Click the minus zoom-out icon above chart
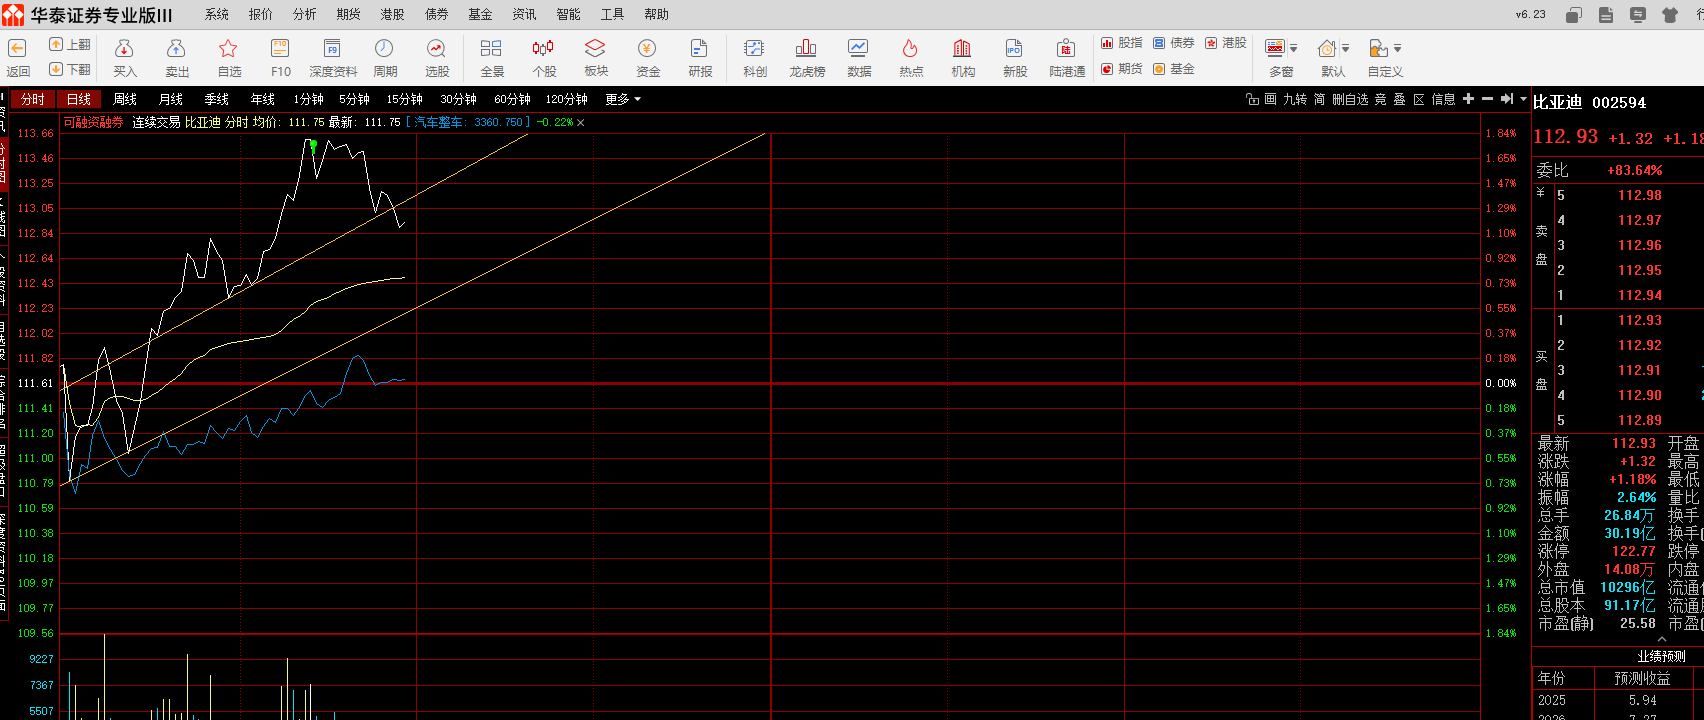The image size is (1704, 720). point(1487,99)
